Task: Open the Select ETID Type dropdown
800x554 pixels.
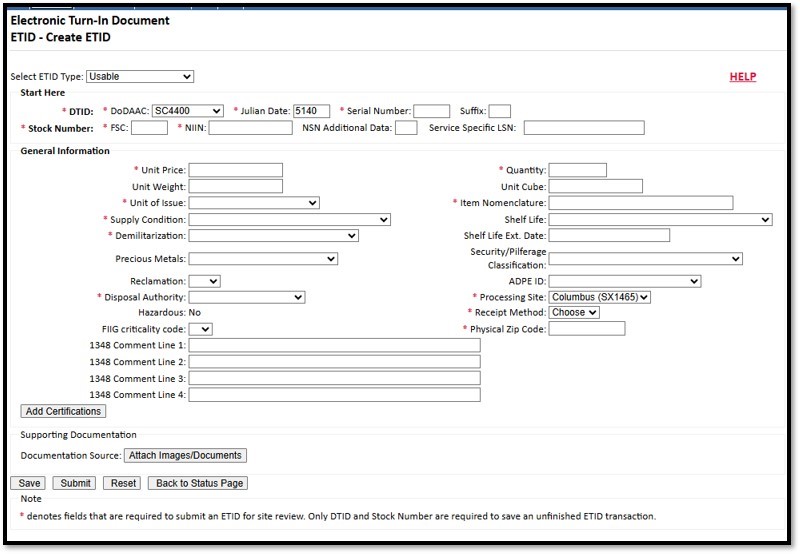Action: coord(140,76)
